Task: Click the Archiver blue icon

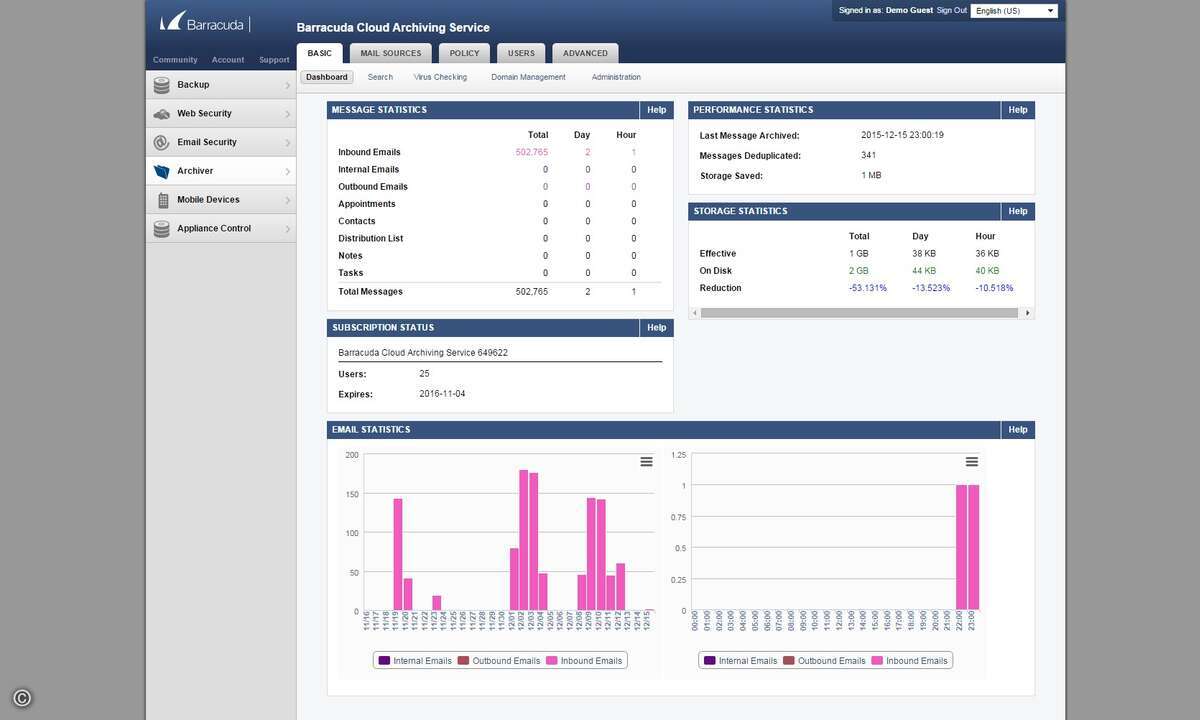Action: pos(162,171)
